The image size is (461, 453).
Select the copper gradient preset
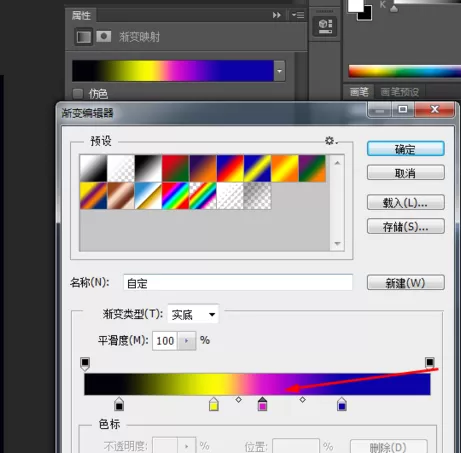(x=121, y=196)
